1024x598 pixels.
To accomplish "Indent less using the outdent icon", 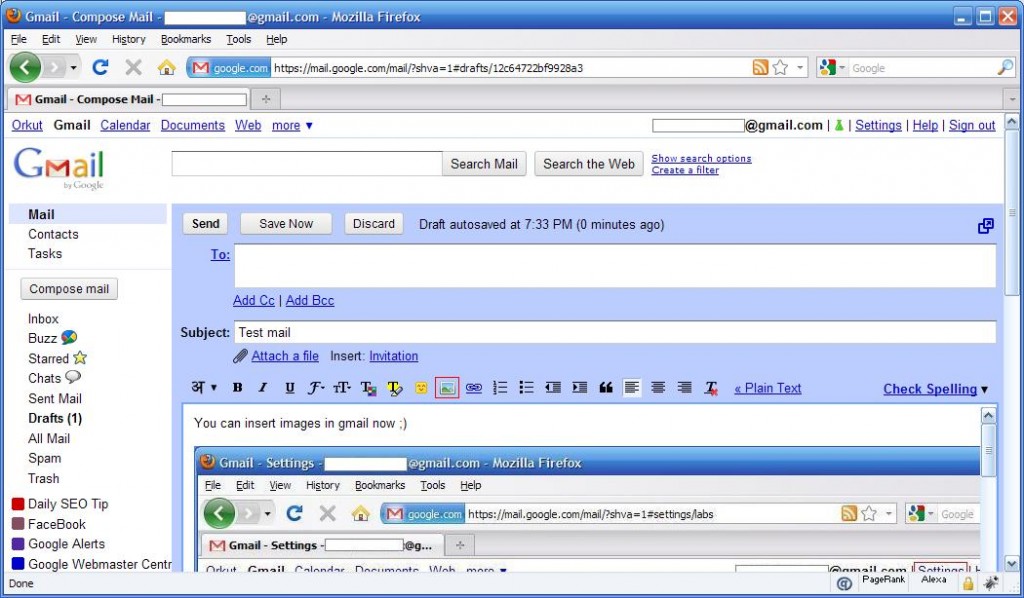I will tap(553, 388).
